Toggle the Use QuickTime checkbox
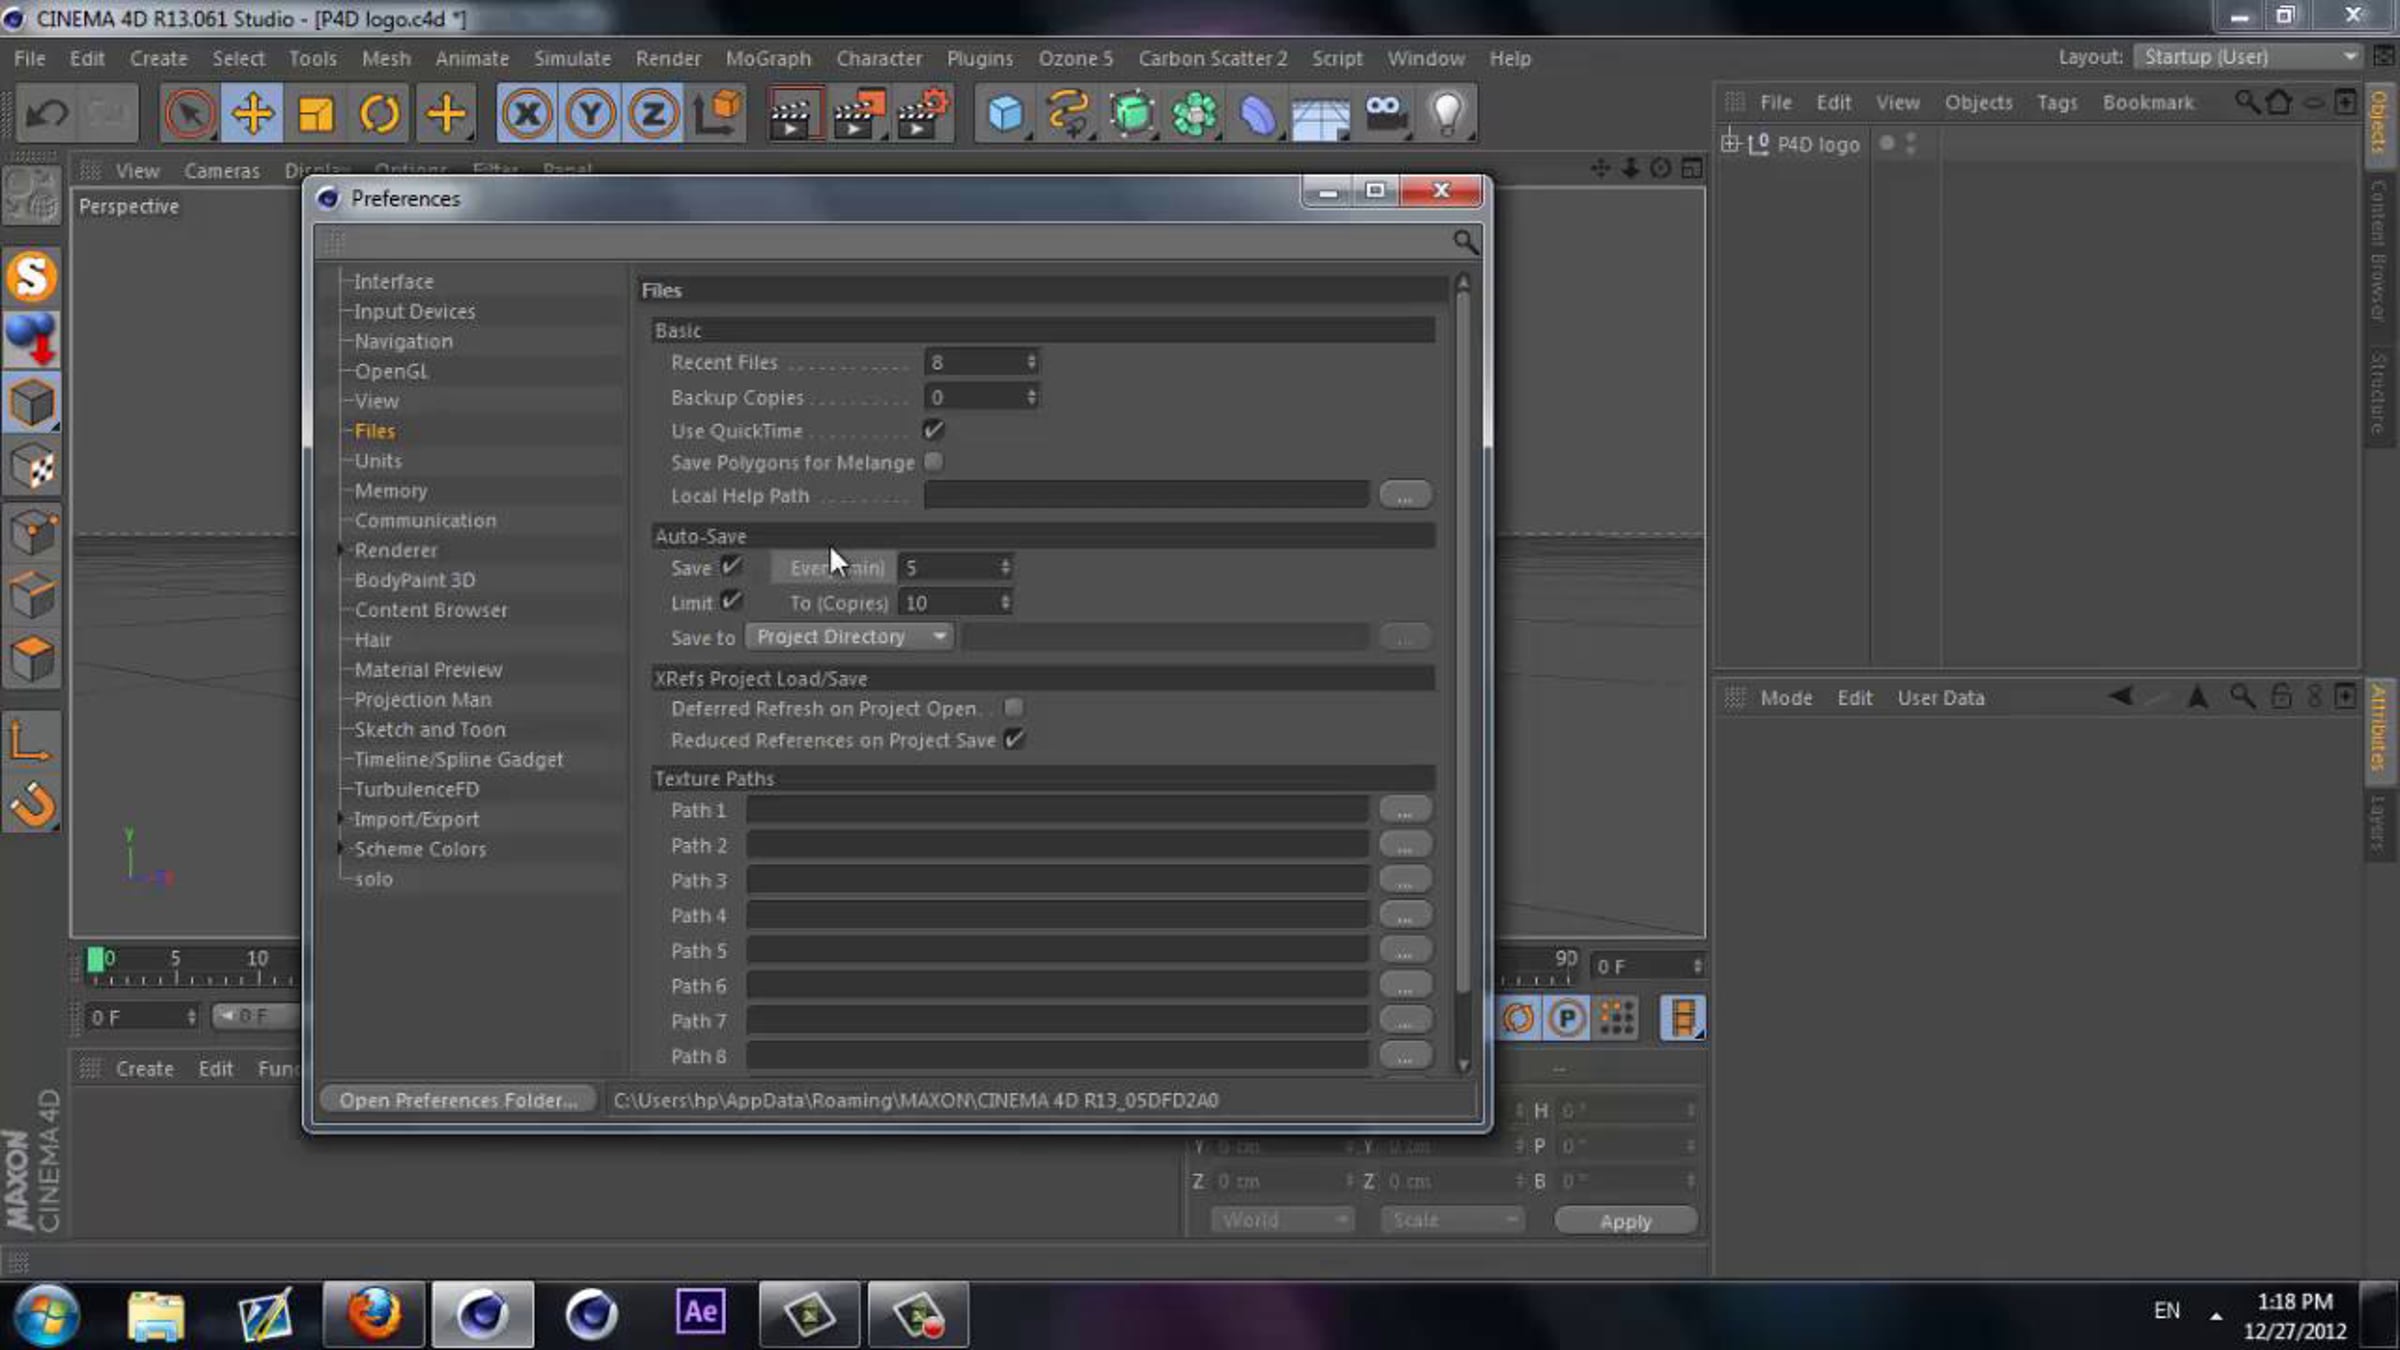The height and width of the screenshot is (1350, 2400). tap(933, 430)
